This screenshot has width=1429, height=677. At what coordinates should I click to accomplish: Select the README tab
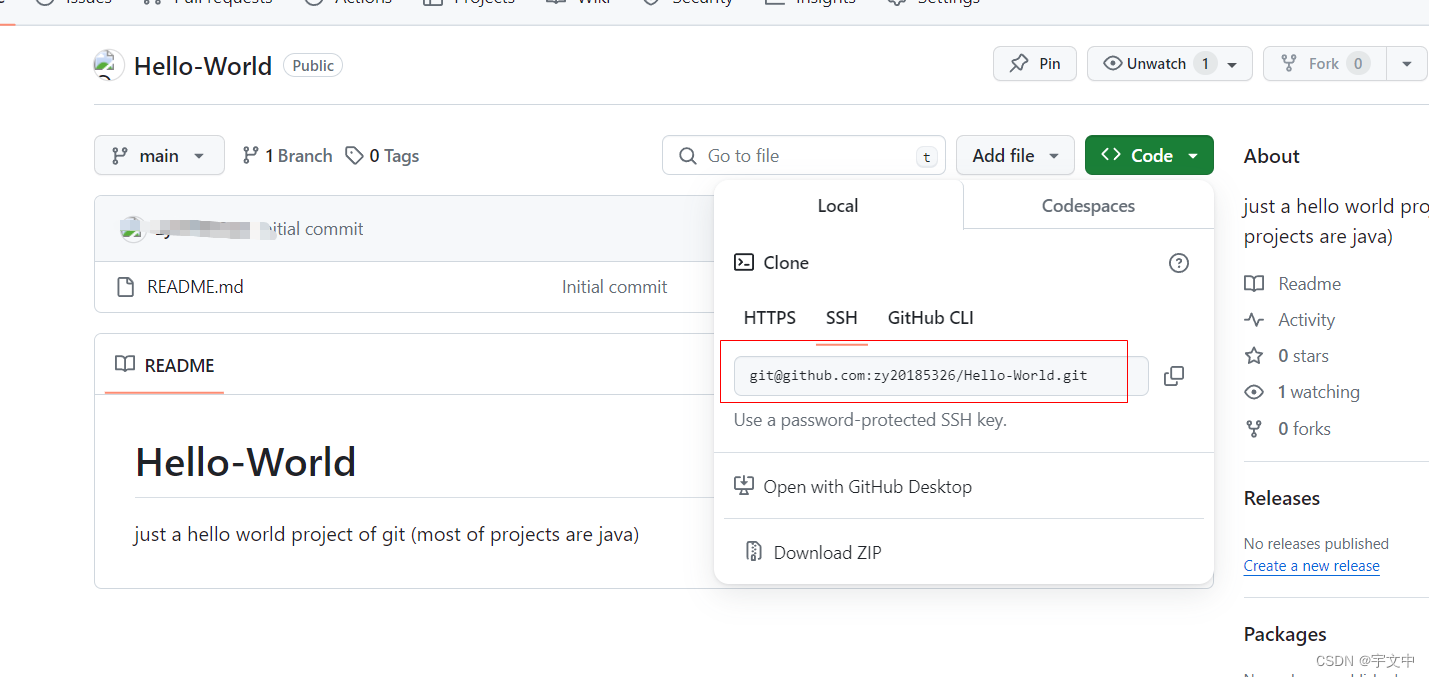[164, 365]
